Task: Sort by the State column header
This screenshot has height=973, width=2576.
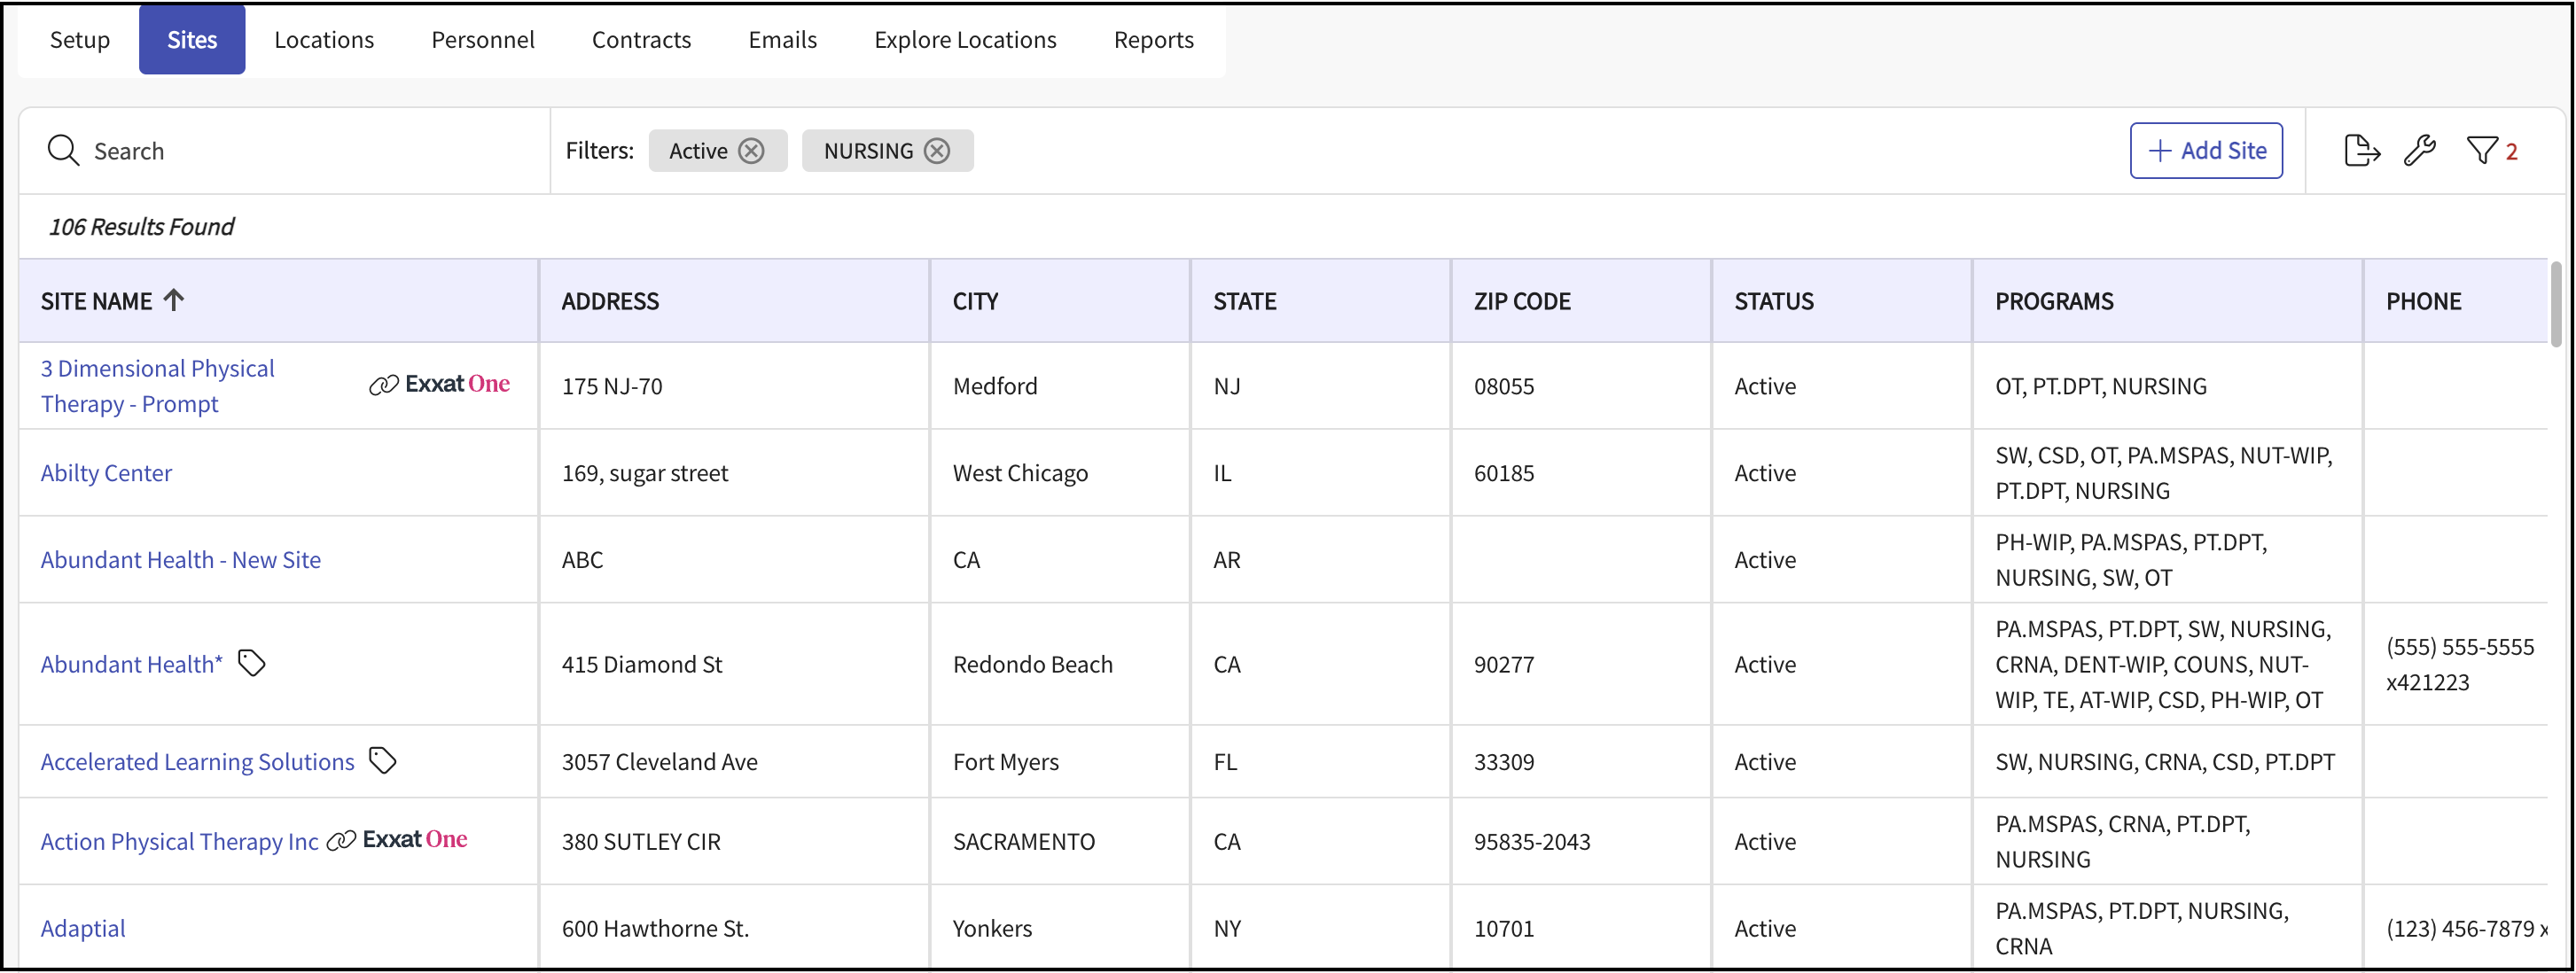Action: pyautogui.click(x=1244, y=301)
